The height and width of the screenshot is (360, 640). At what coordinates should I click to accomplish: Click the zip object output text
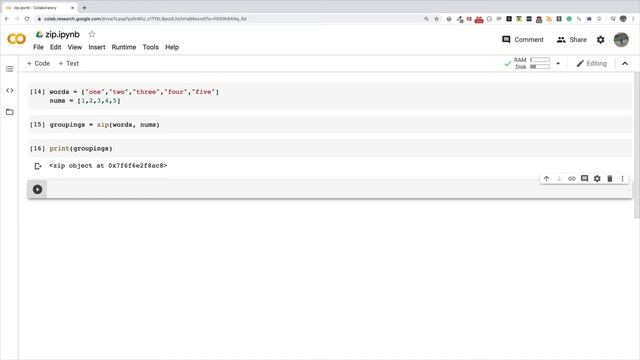[x=108, y=166]
